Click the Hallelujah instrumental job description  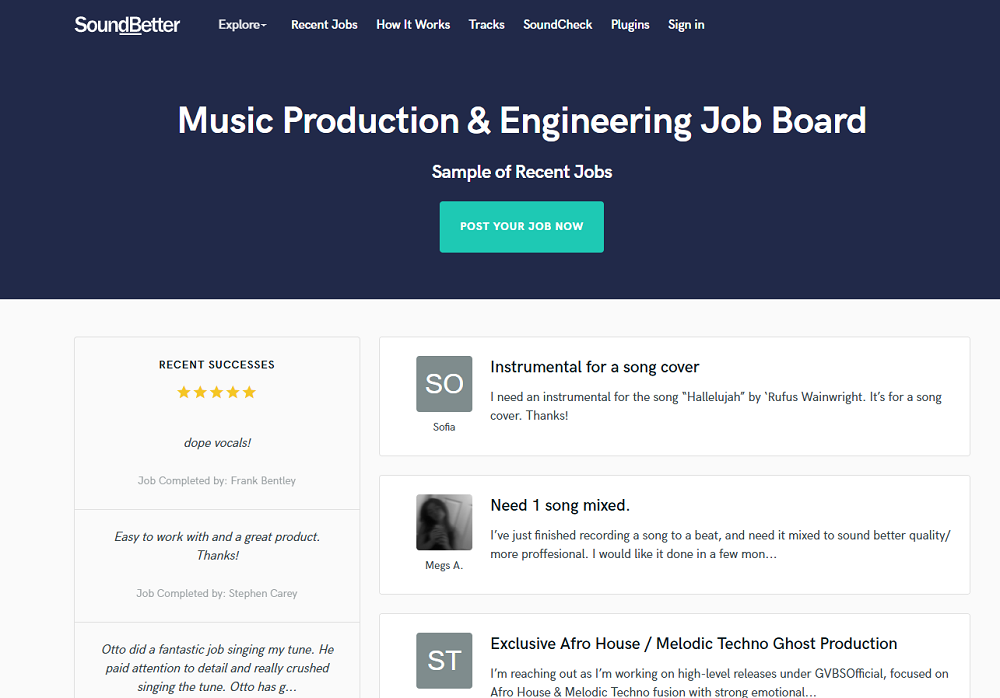(x=716, y=406)
